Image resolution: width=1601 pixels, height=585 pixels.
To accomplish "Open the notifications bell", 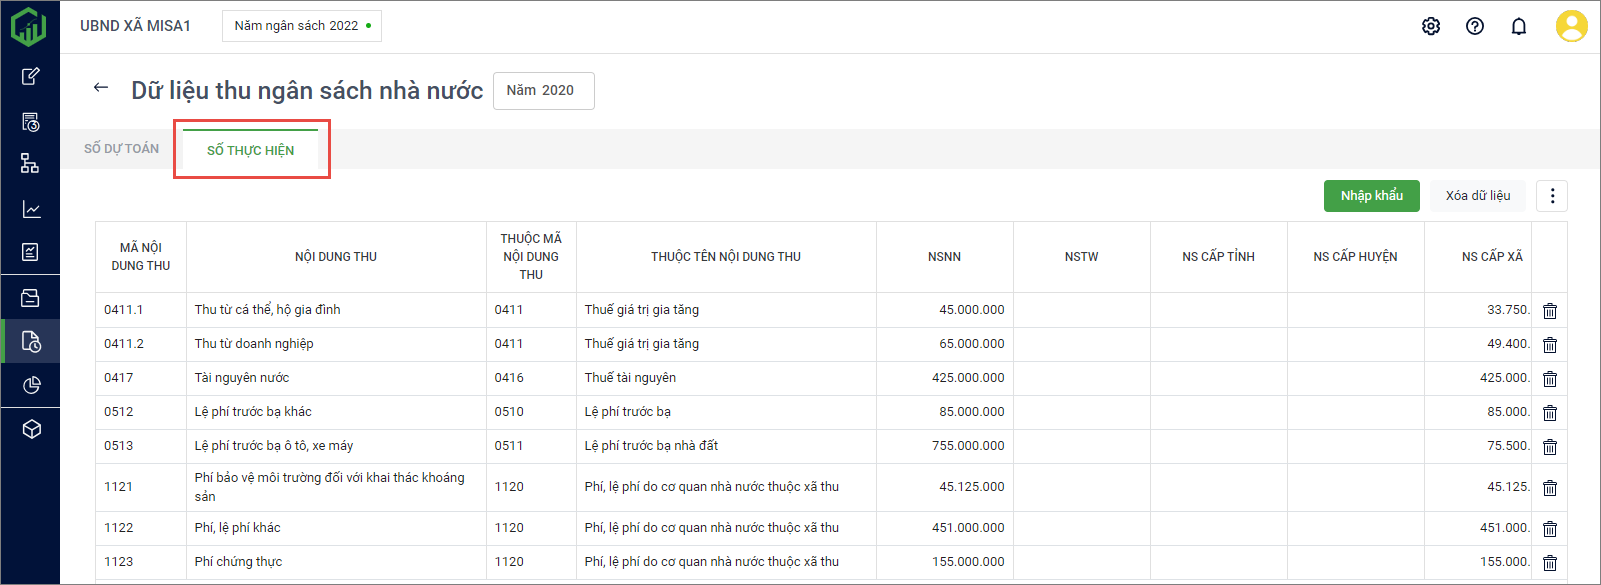I will click(1519, 26).
